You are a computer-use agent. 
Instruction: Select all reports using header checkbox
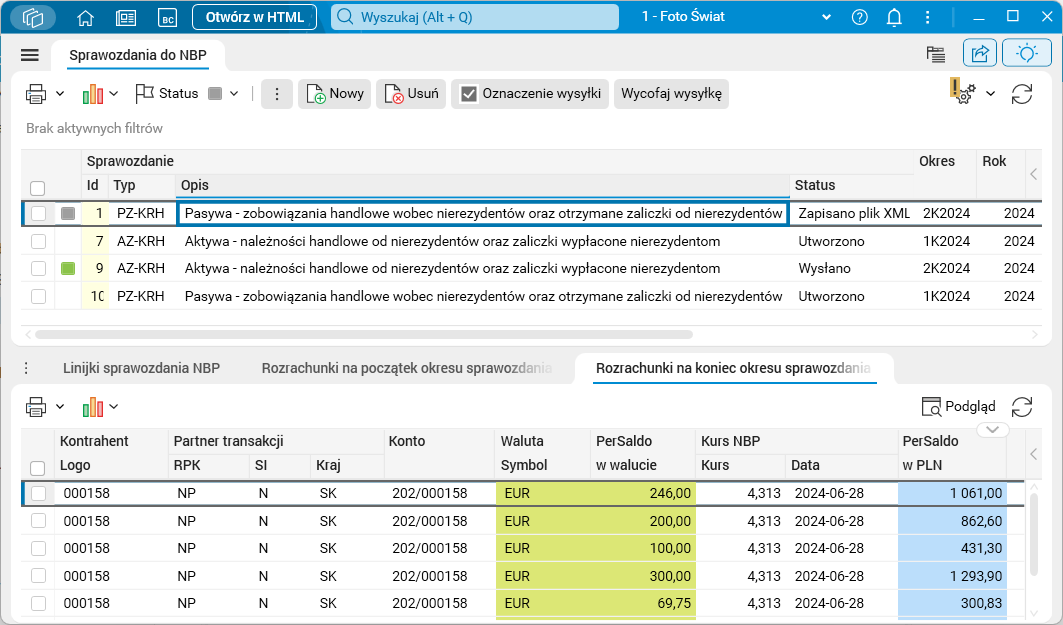[38, 188]
